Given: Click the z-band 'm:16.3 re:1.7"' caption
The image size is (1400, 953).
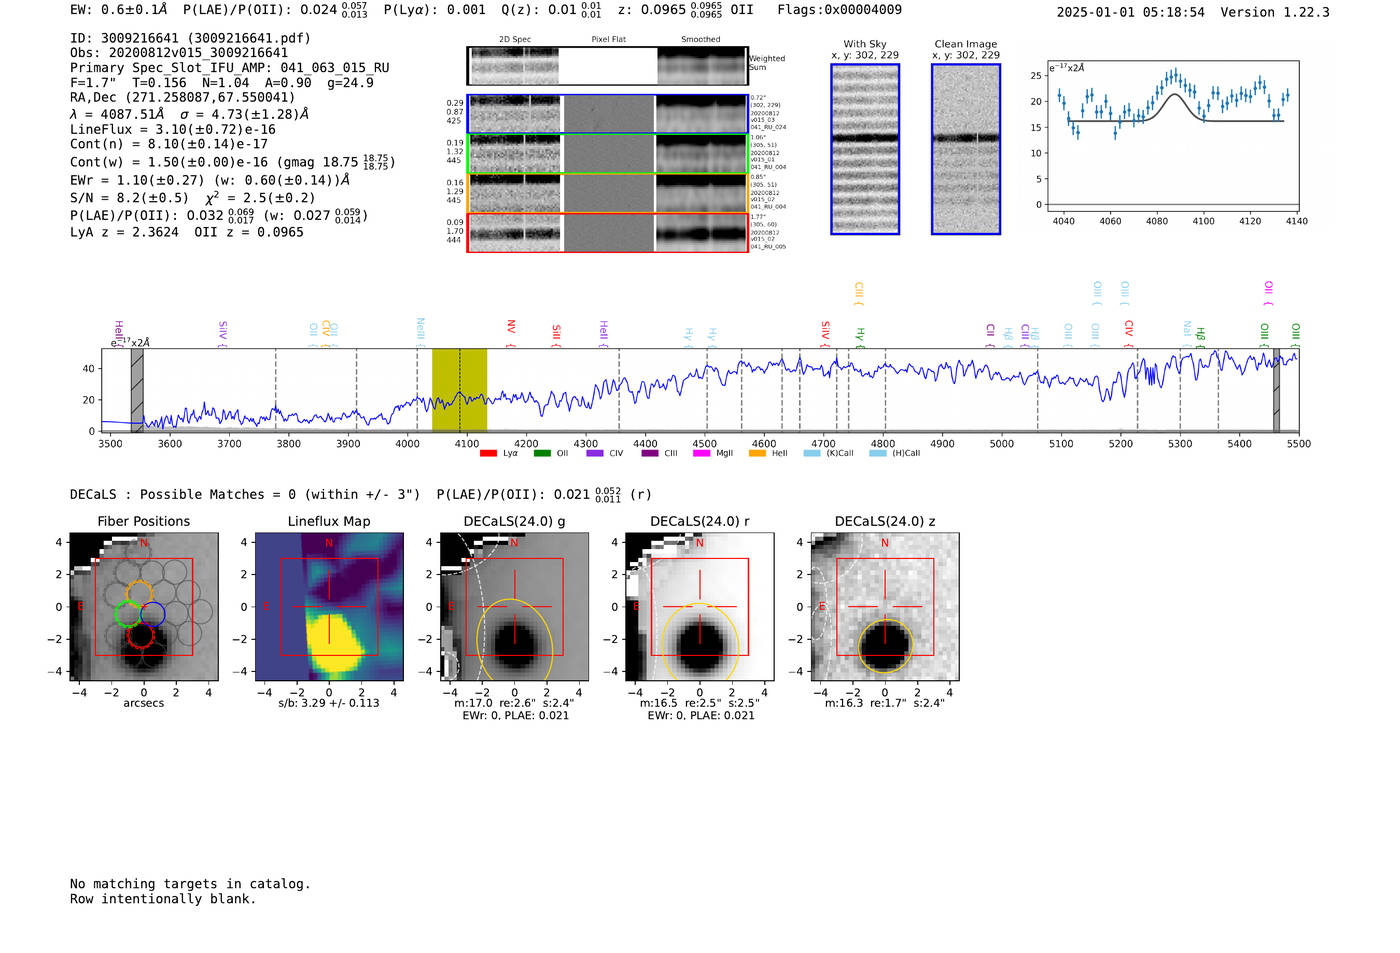Looking at the screenshot, I should click(x=884, y=703).
